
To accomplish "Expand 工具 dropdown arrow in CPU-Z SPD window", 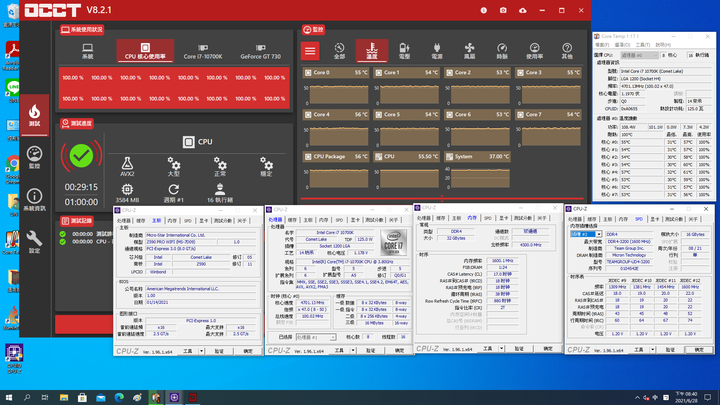I will [x=652, y=349].
